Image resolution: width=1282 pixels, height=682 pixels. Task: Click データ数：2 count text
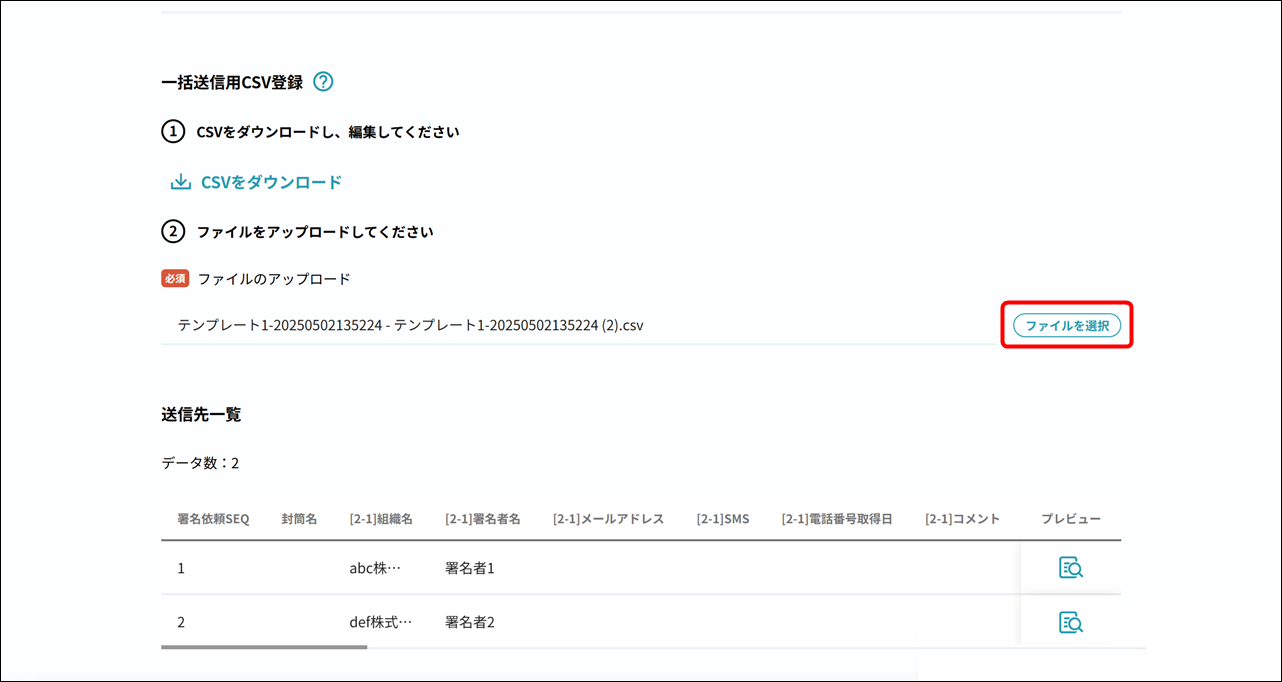[x=200, y=463]
